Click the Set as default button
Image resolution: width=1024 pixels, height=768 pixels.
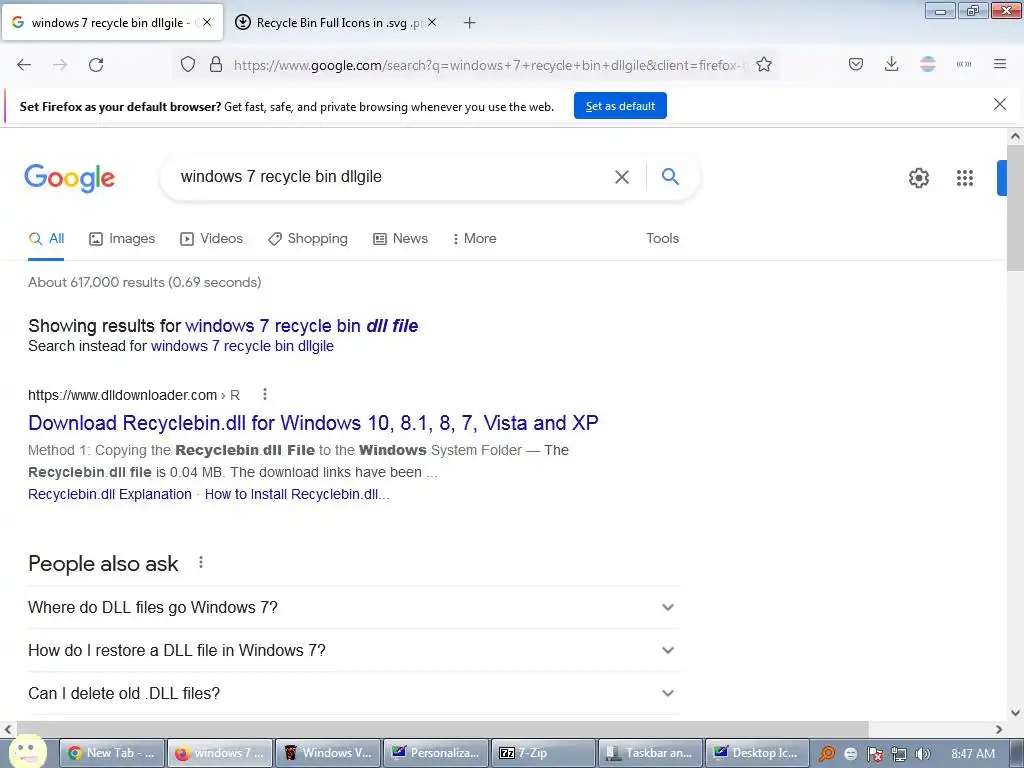click(x=620, y=106)
